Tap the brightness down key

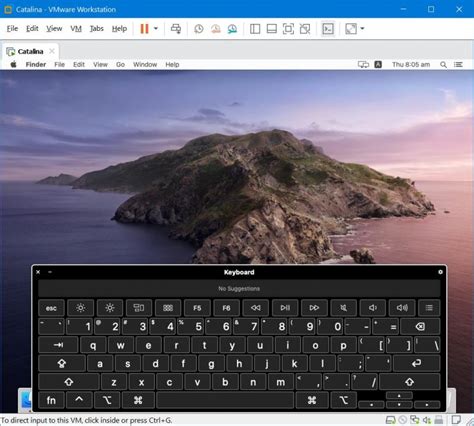[x=80, y=308]
